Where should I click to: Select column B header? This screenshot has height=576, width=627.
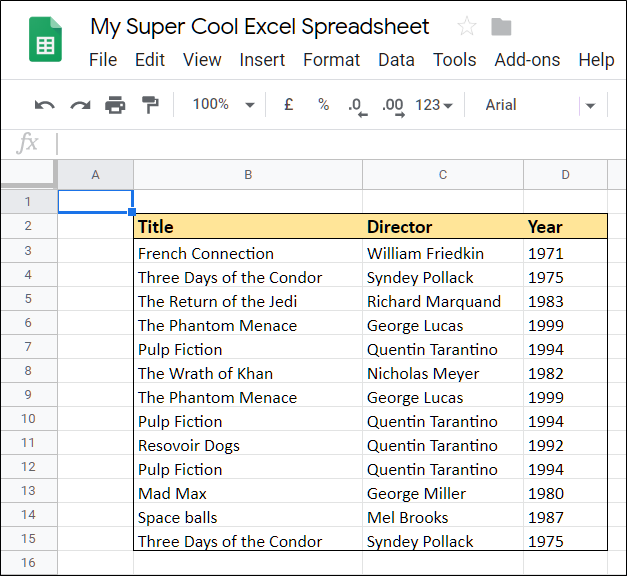(x=248, y=175)
